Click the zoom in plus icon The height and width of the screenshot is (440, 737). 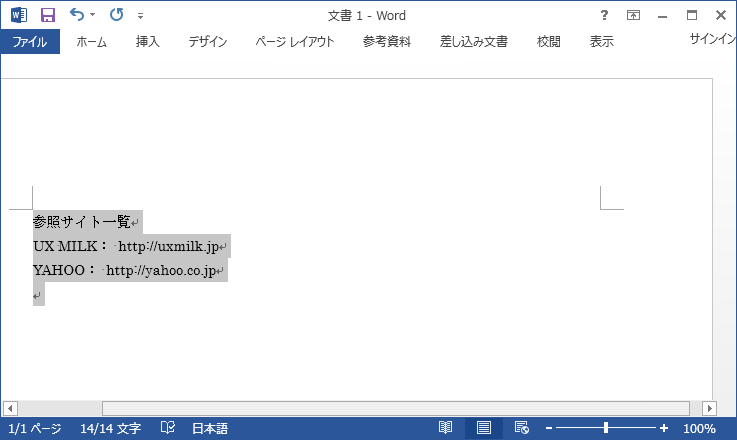[x=664, y=428]
